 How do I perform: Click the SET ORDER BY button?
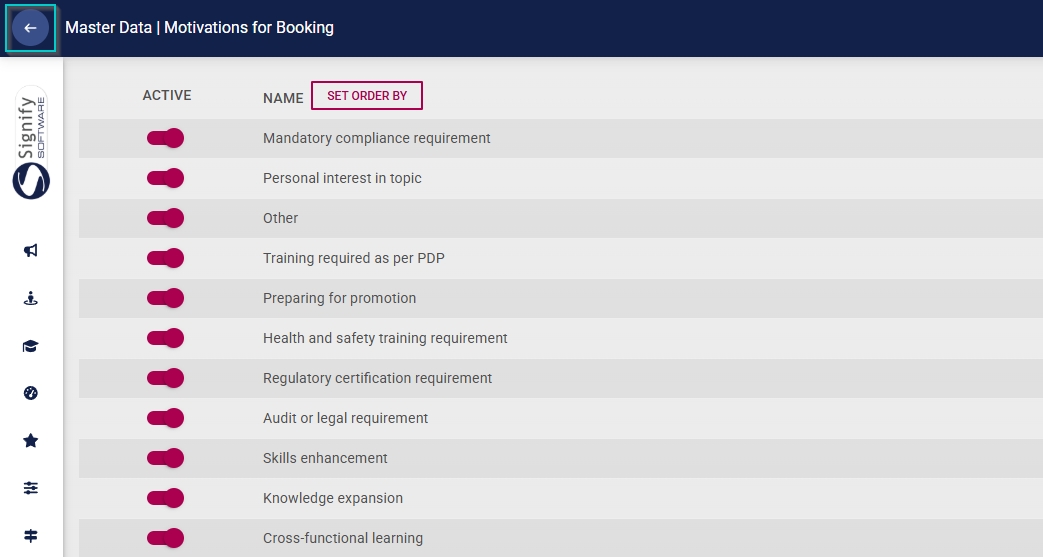(x=367, y=96)
